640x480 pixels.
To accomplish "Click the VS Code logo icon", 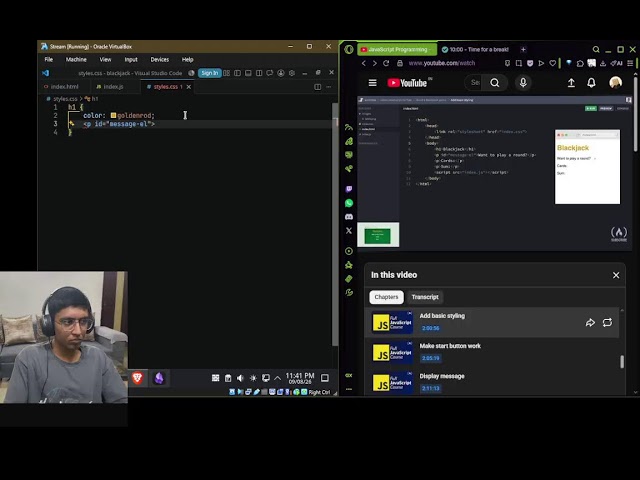I will click(45, 73).
